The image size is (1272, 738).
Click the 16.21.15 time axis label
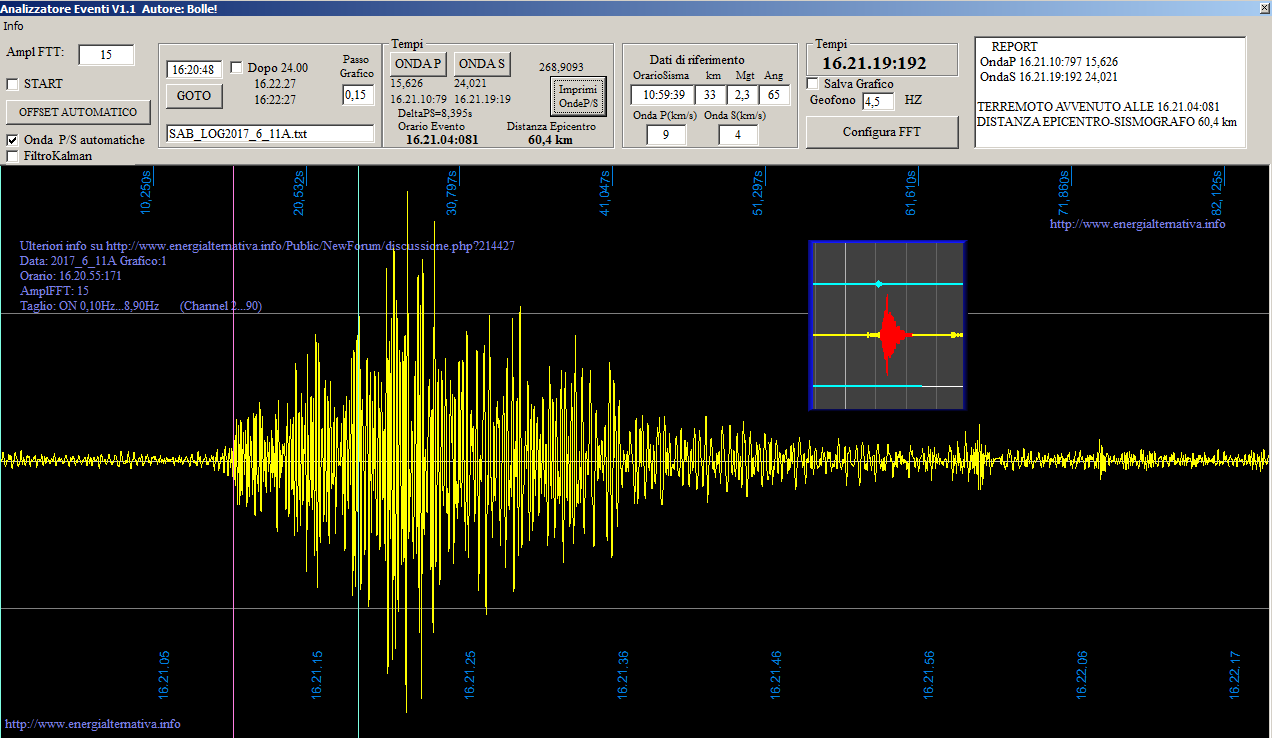[317, 675]
